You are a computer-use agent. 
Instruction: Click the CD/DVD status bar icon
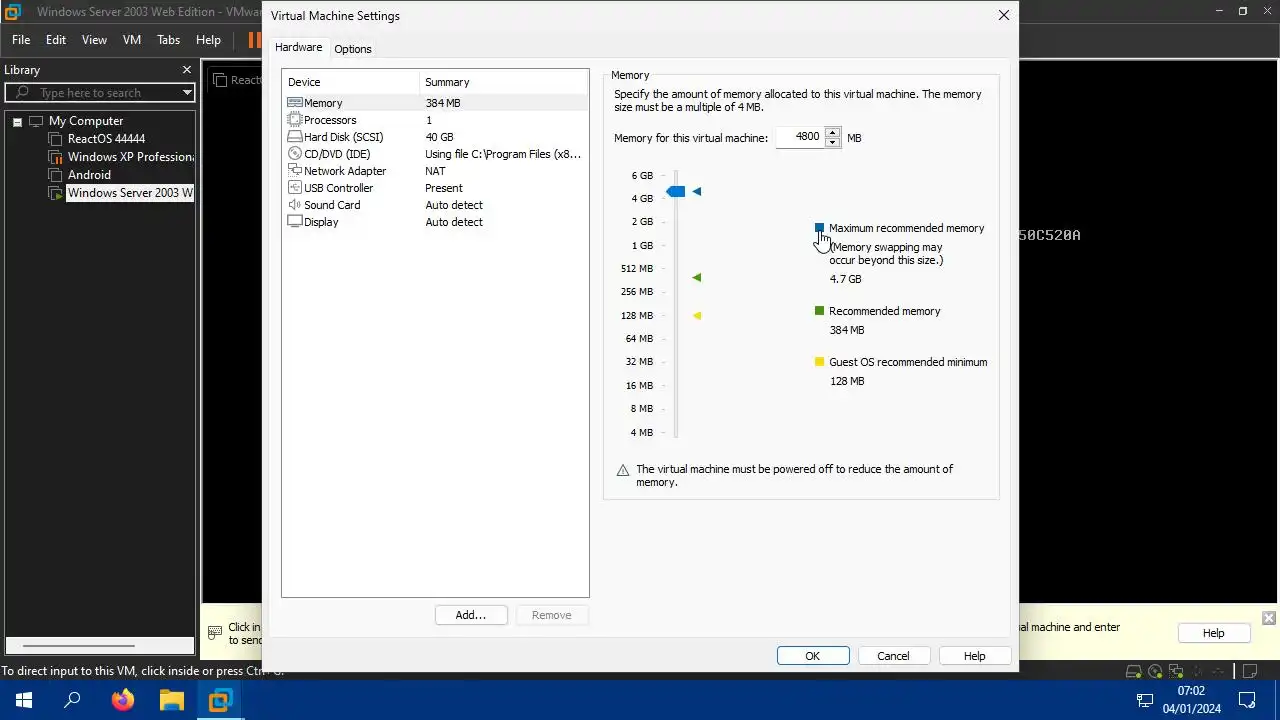tap(1155, 671)
